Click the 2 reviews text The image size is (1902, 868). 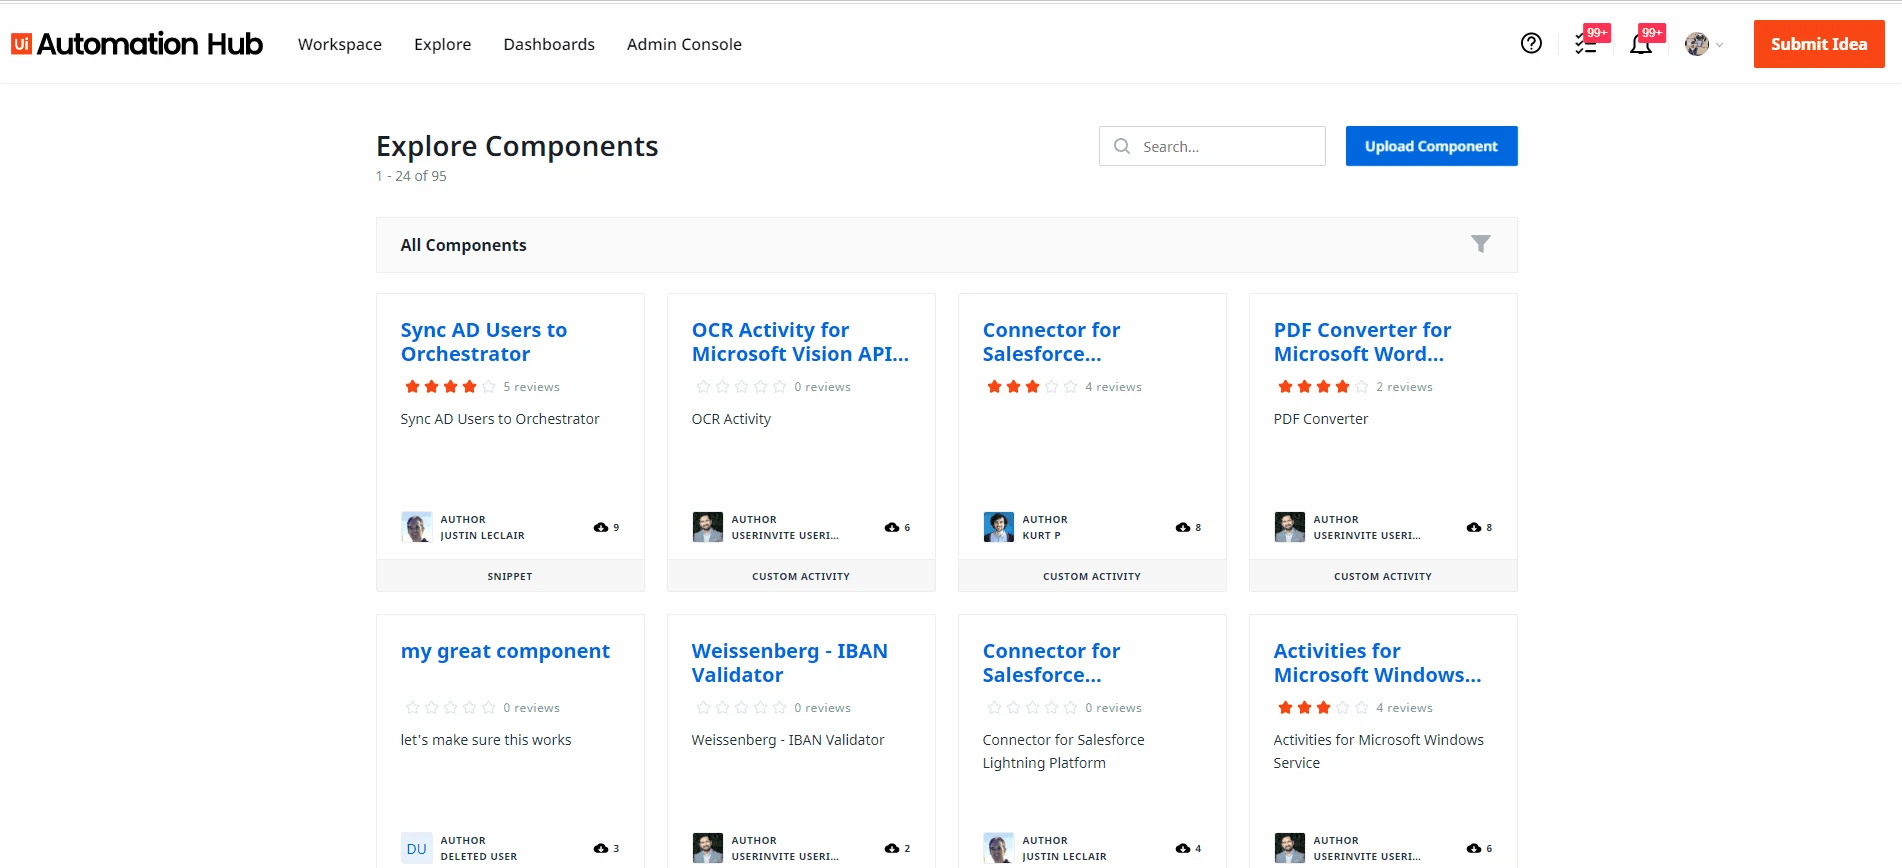coord(1404,387)
